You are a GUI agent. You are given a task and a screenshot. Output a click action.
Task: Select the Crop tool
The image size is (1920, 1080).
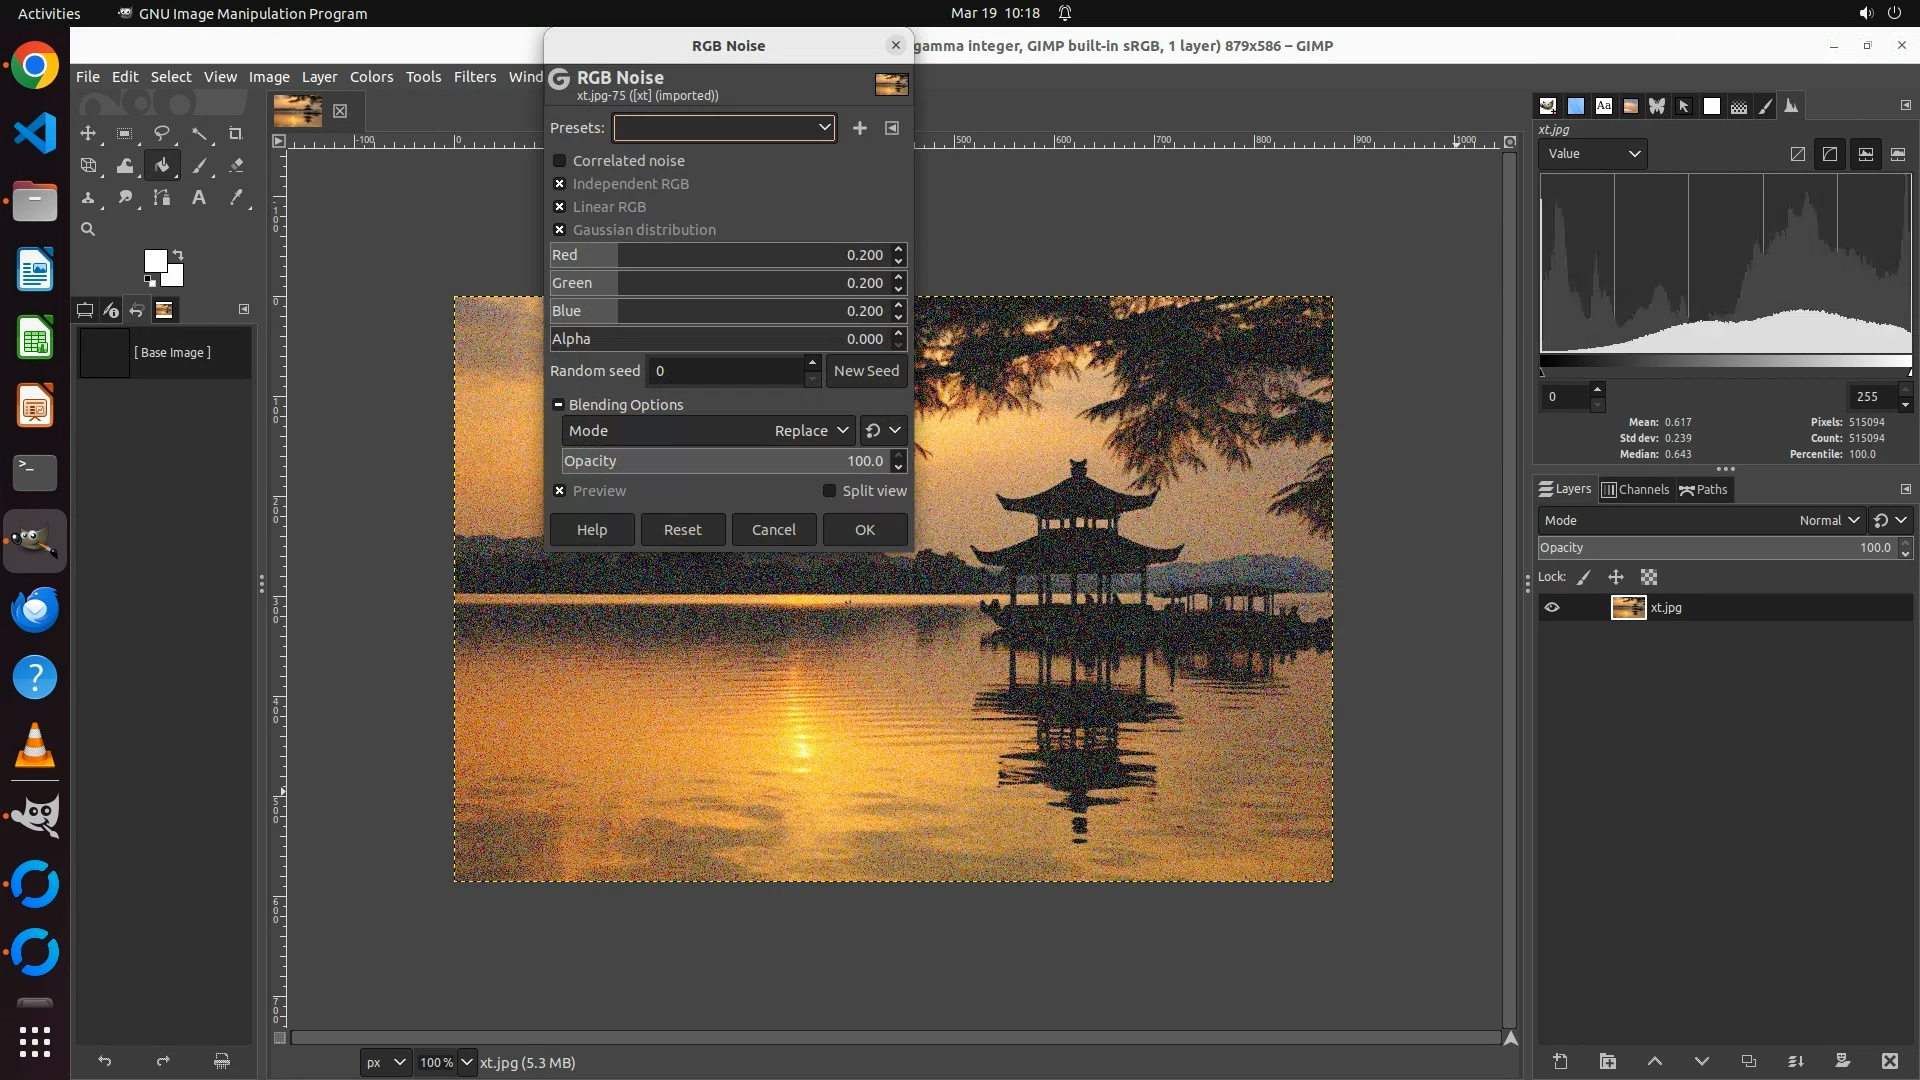point(236,133)
